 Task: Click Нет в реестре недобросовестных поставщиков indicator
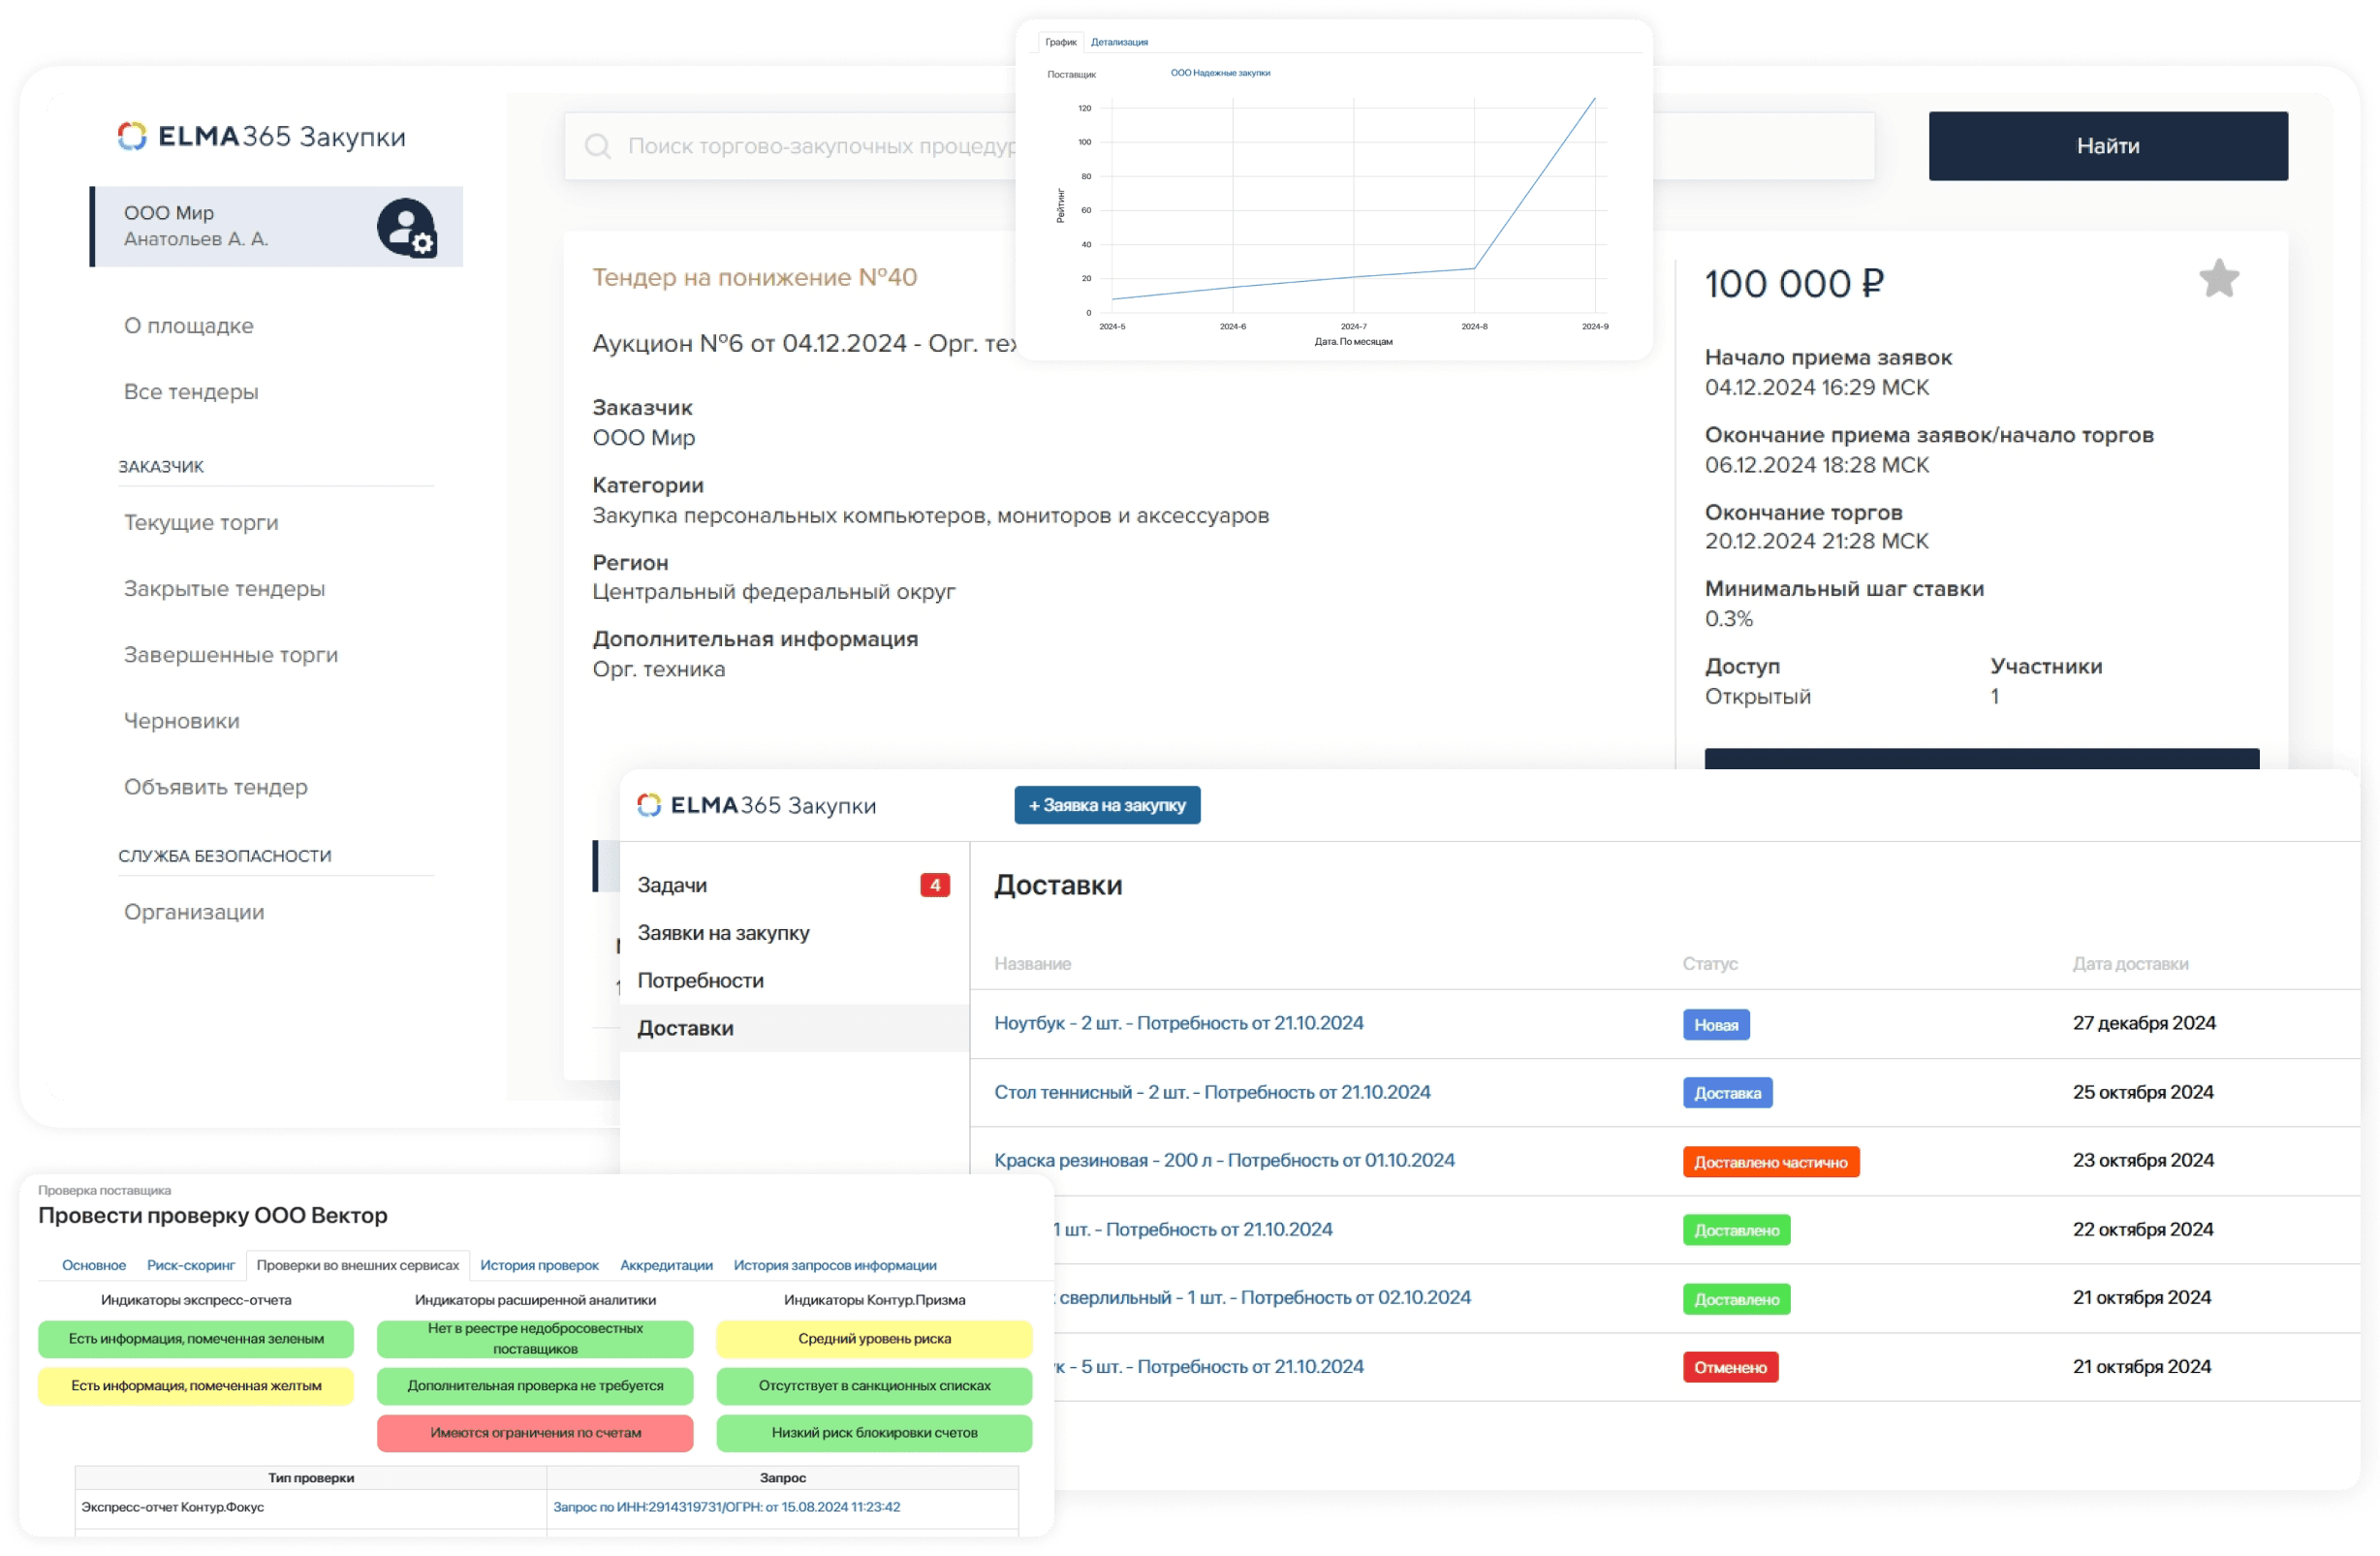[x=535, y=1339]
